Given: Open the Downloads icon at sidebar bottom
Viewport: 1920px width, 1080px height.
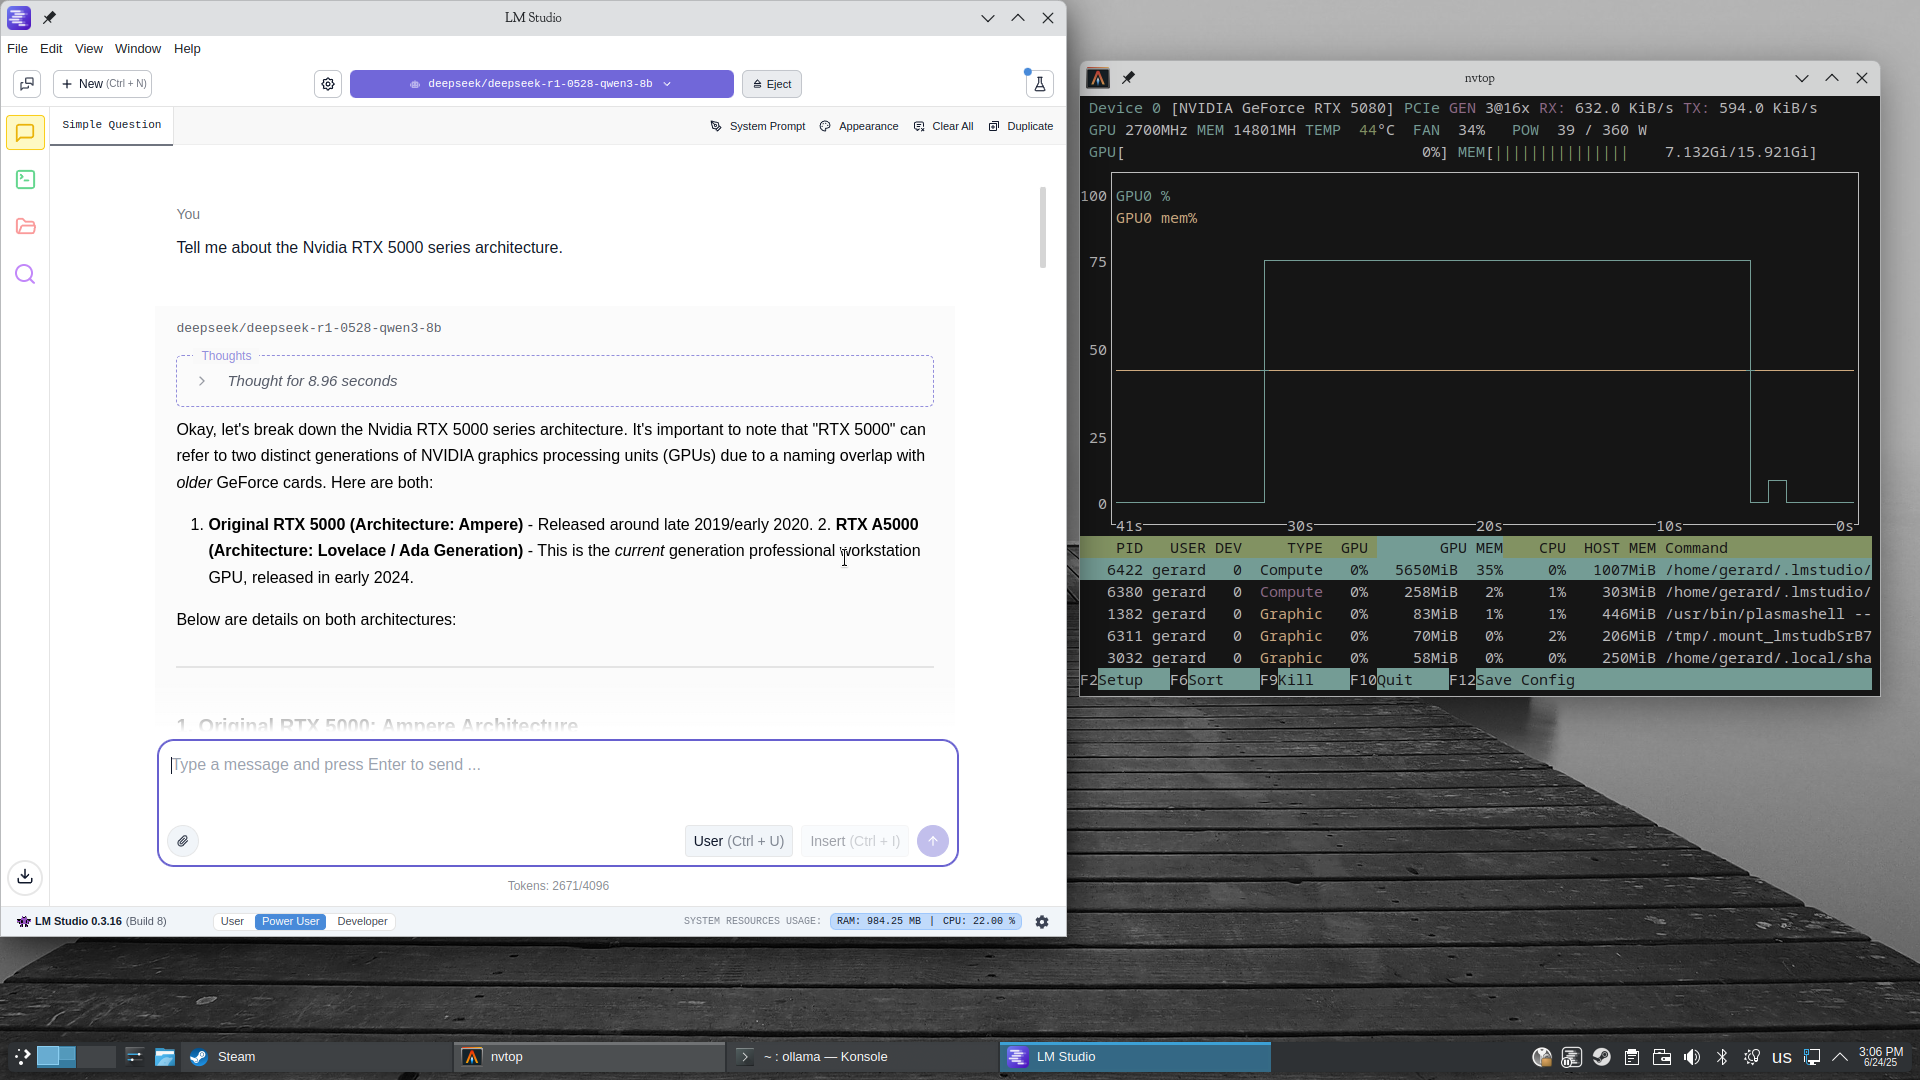Looking at the screenshot, I should click(25, 877).
